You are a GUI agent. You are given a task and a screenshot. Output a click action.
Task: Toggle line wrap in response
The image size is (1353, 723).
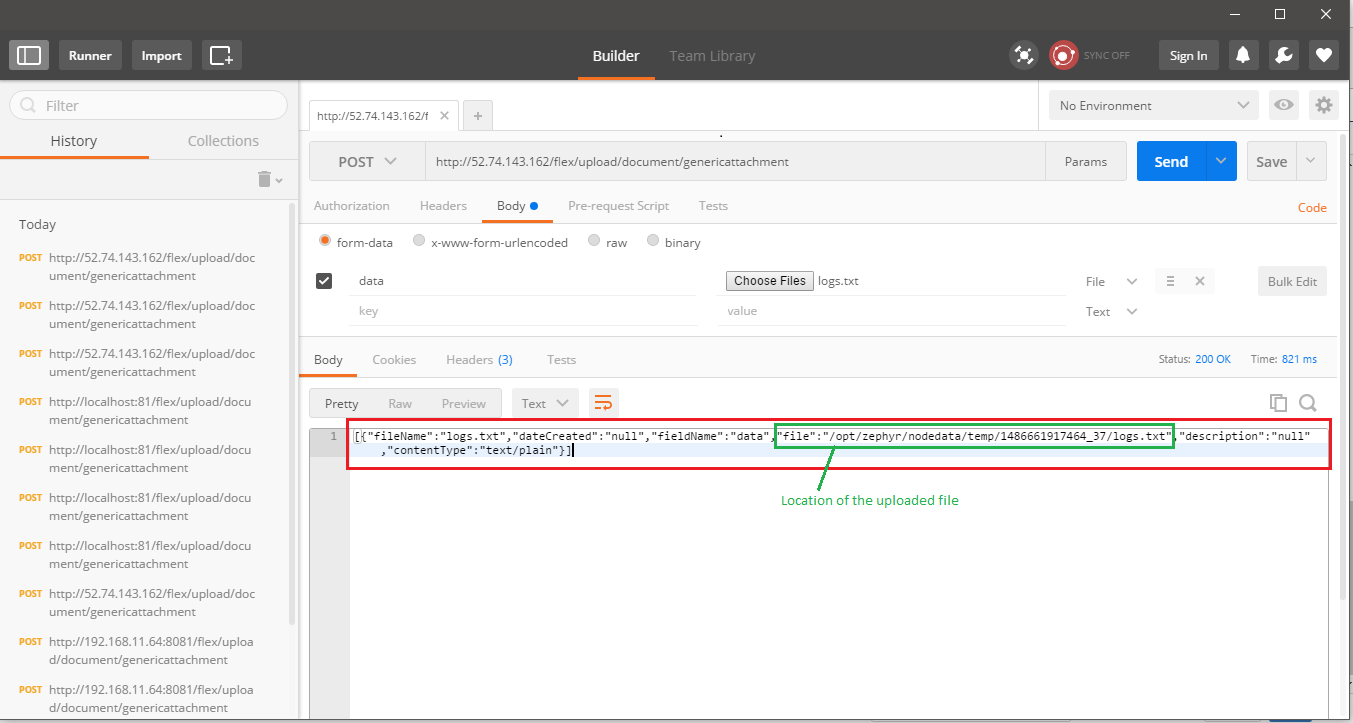(x=603, y=403)
